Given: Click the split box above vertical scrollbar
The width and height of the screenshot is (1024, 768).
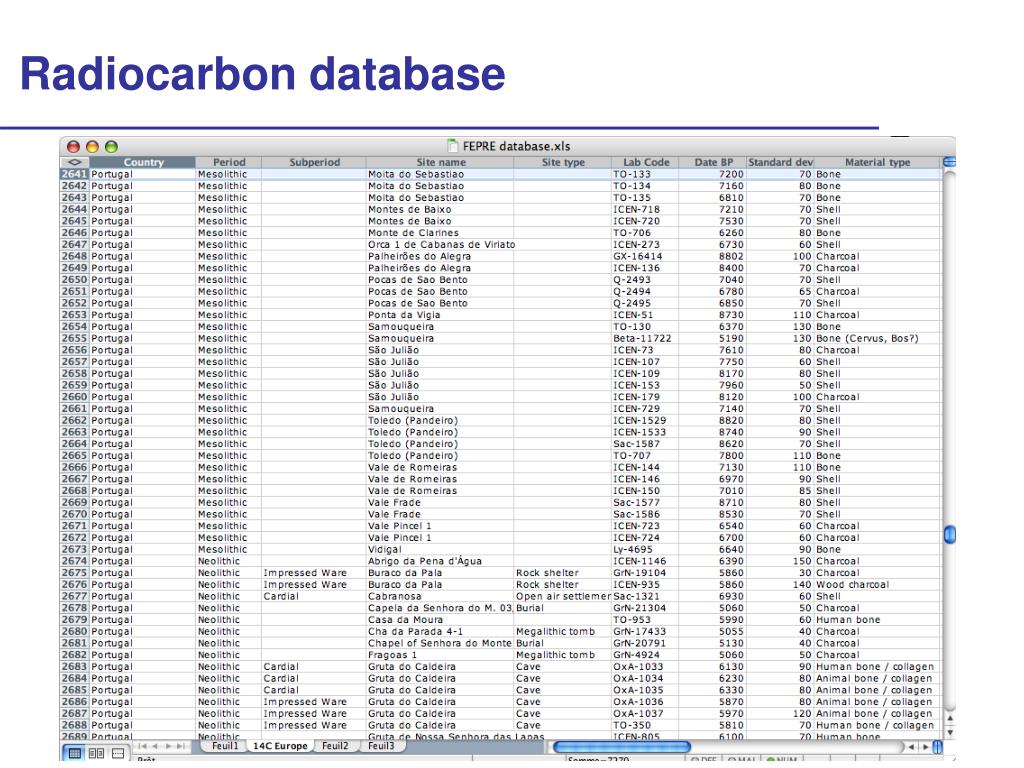Looking at the screenshot, I should (950, 161).
